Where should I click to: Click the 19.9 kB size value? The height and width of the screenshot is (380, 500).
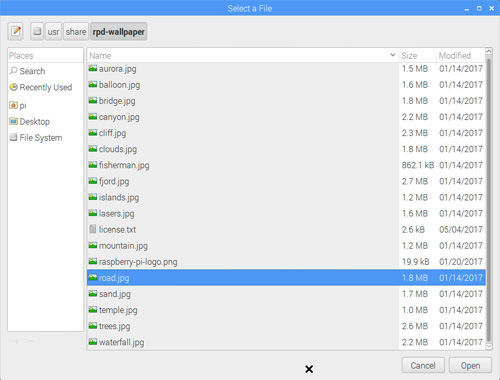point(415,262)
